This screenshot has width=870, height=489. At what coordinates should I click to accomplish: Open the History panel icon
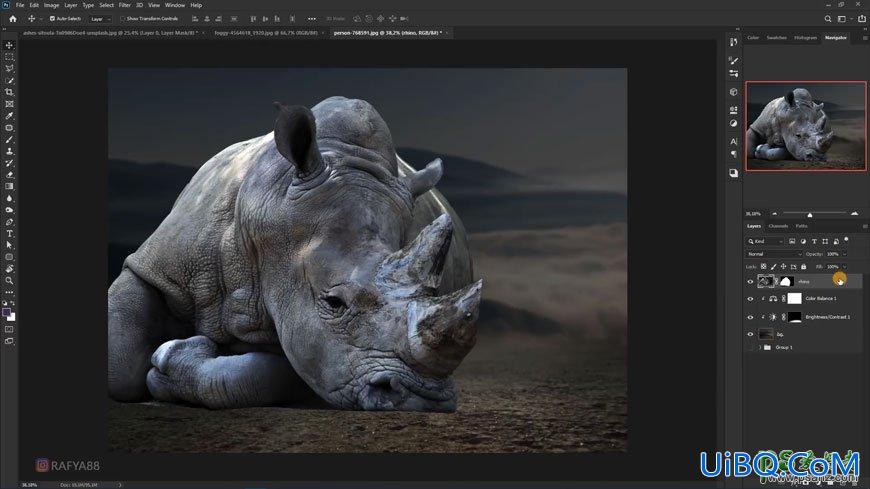coord(734,42)
